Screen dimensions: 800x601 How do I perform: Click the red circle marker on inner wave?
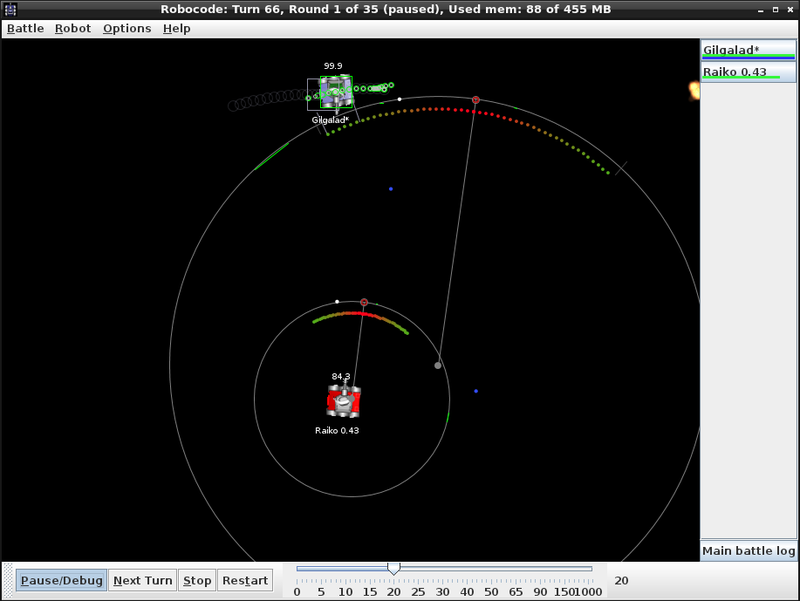point(364,302)
